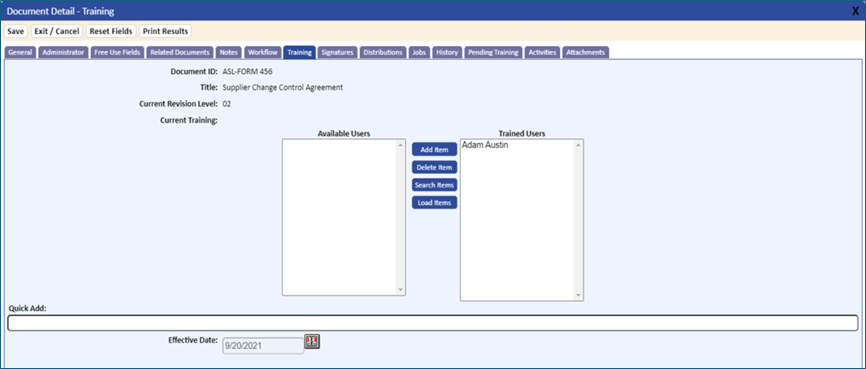This screenshot has width=866, height=369.
Task: Switch to the Workflow tab
Action: 262,52
